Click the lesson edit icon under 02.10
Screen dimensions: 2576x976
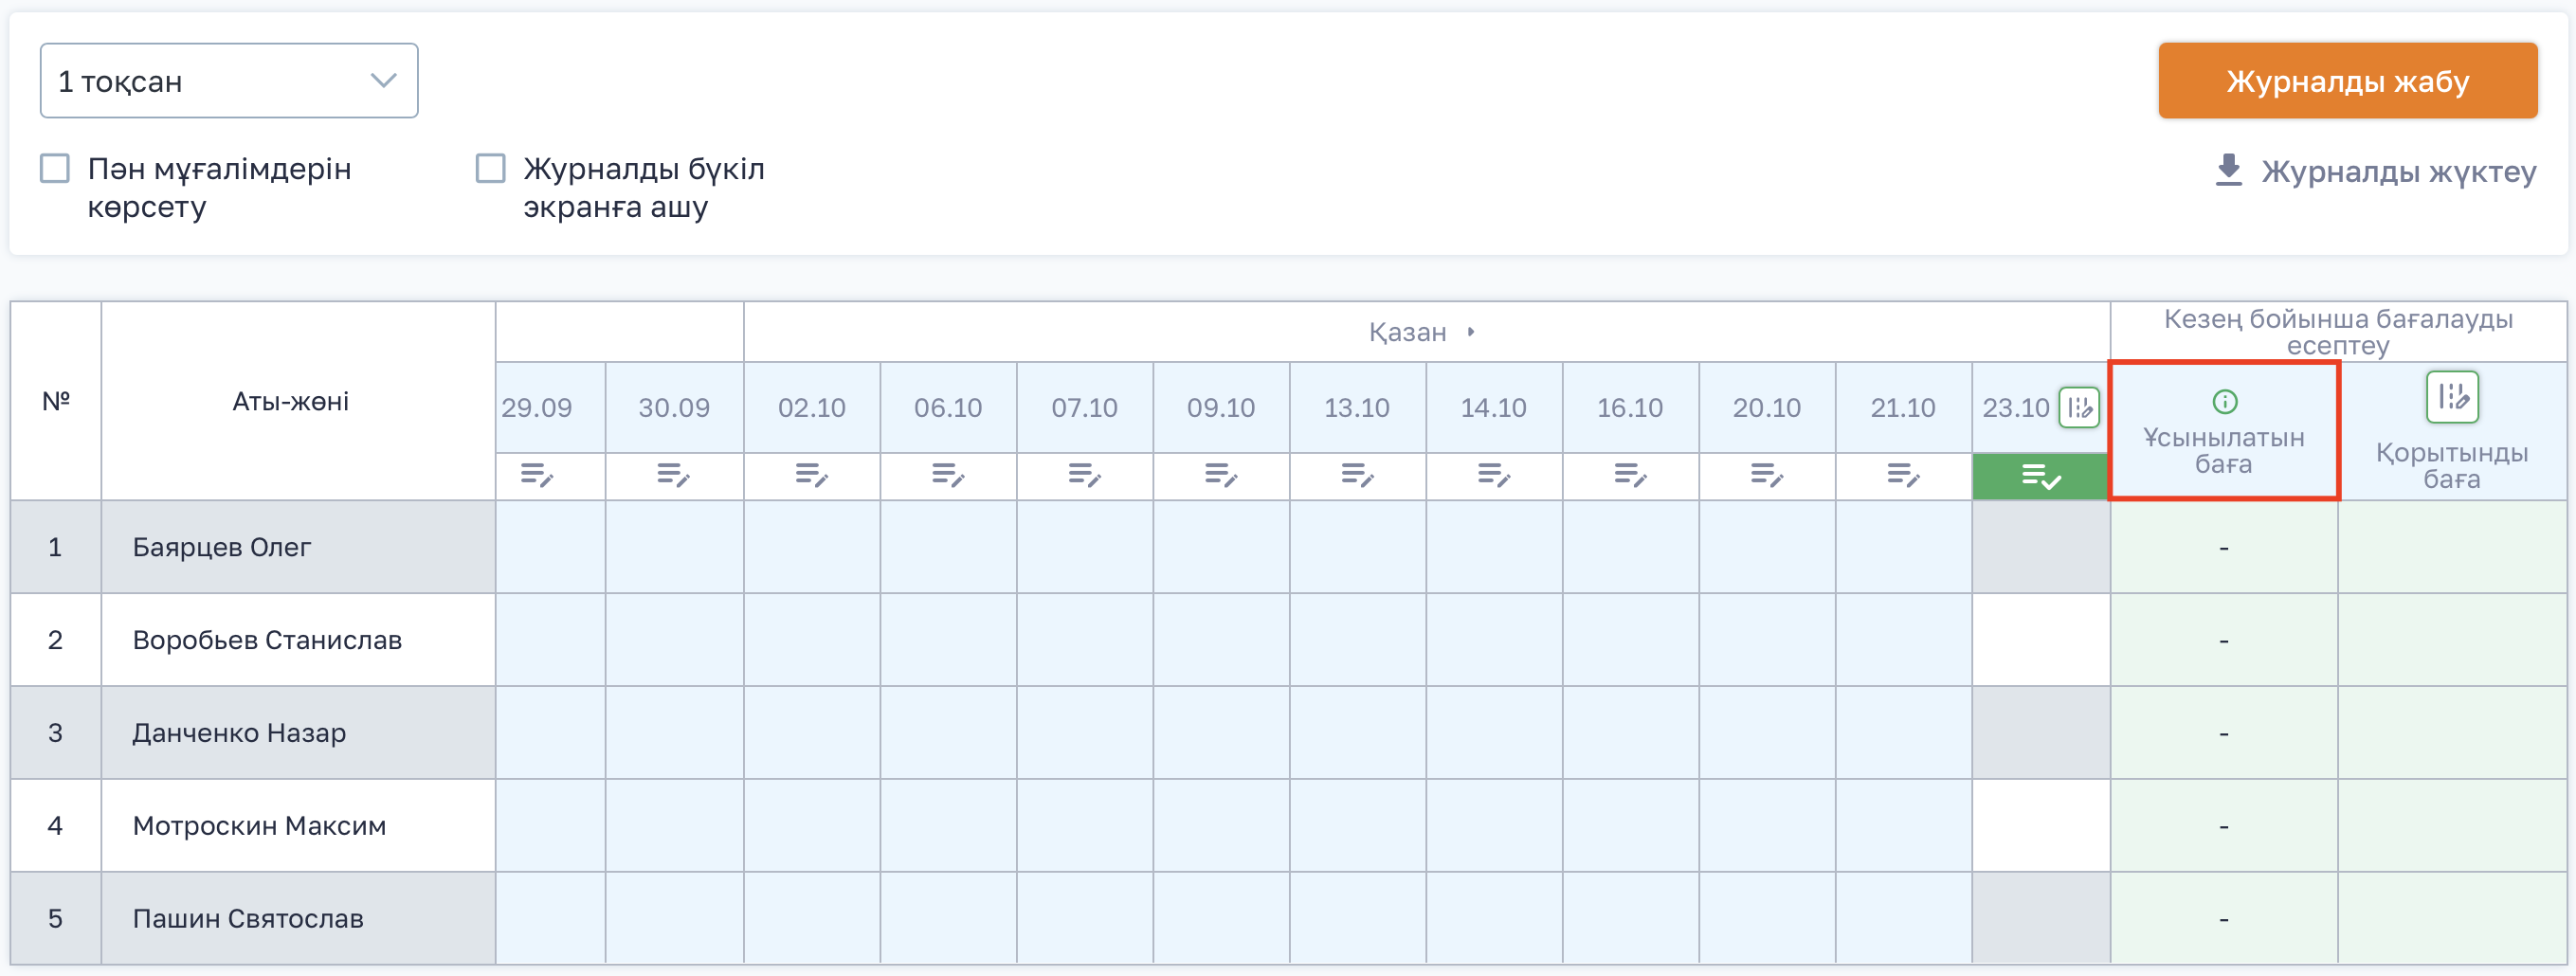(811, 475)
